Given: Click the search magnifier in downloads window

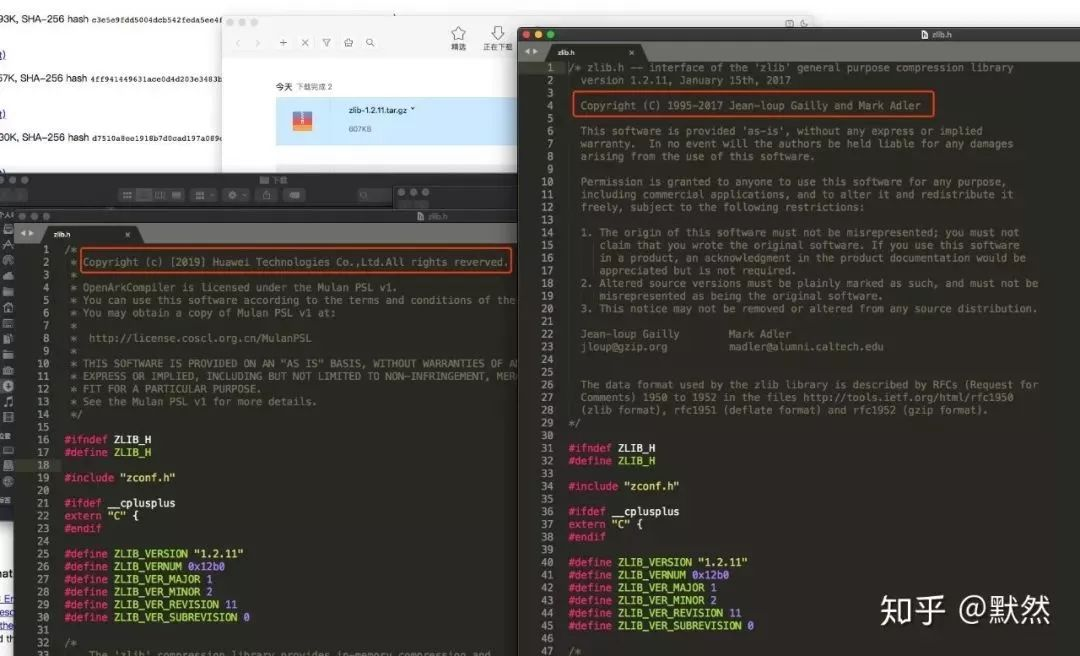Looking at the screenshot, I should pyautogui.click(x=370, y=43).
